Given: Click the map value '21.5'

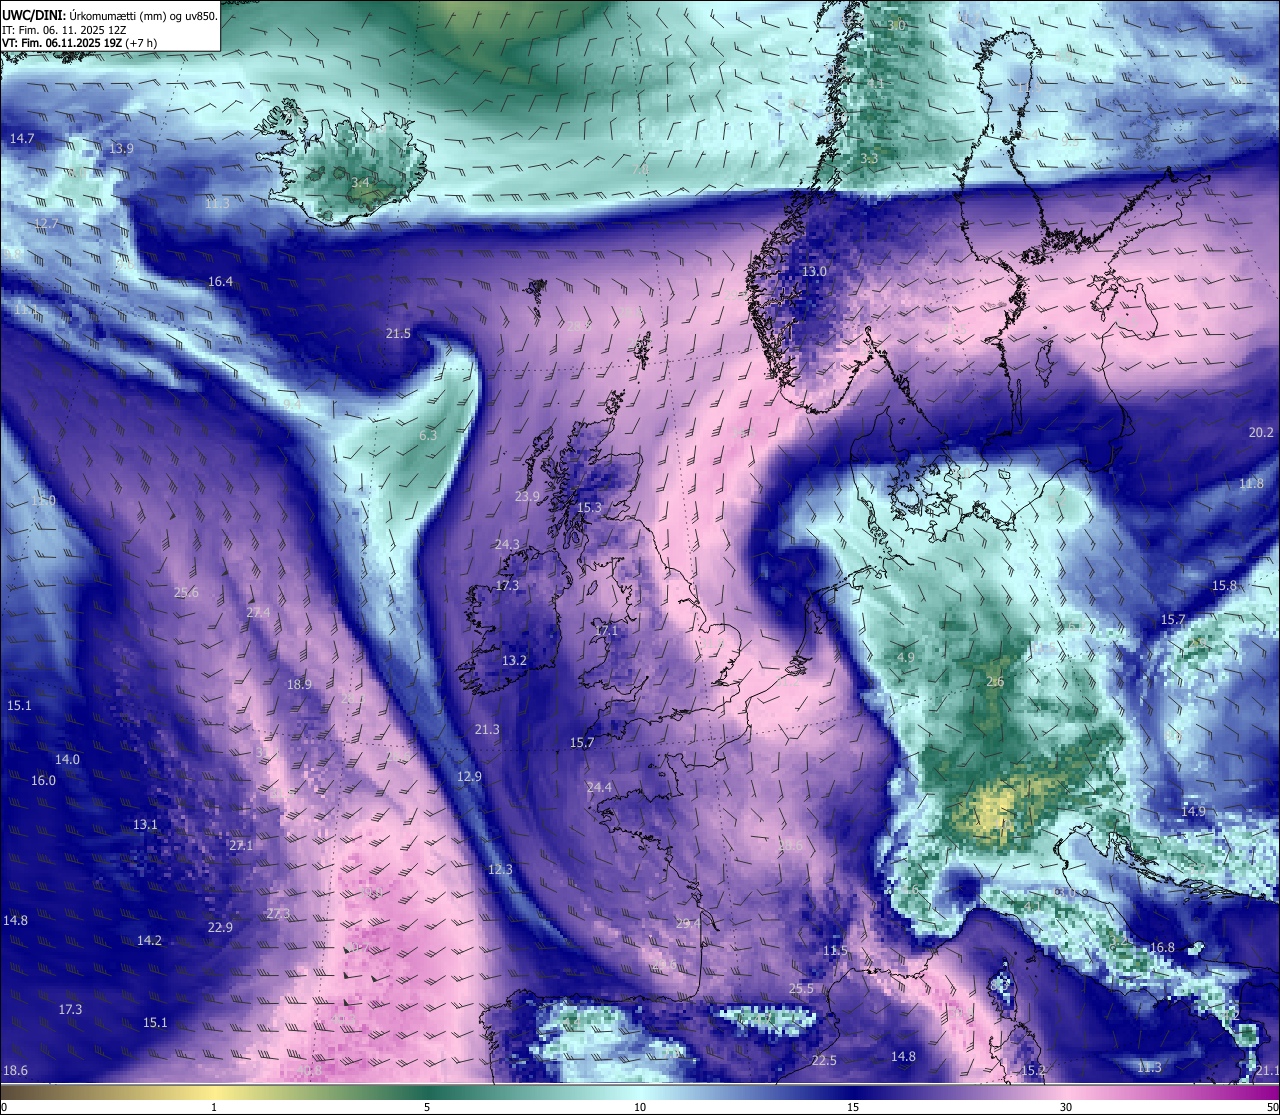Looking at the screenshot, I should (x=398, y=333).
